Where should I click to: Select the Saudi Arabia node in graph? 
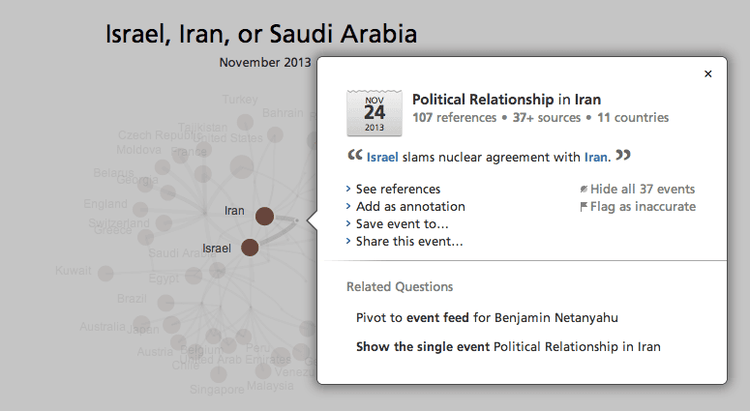tap(181, 254)
